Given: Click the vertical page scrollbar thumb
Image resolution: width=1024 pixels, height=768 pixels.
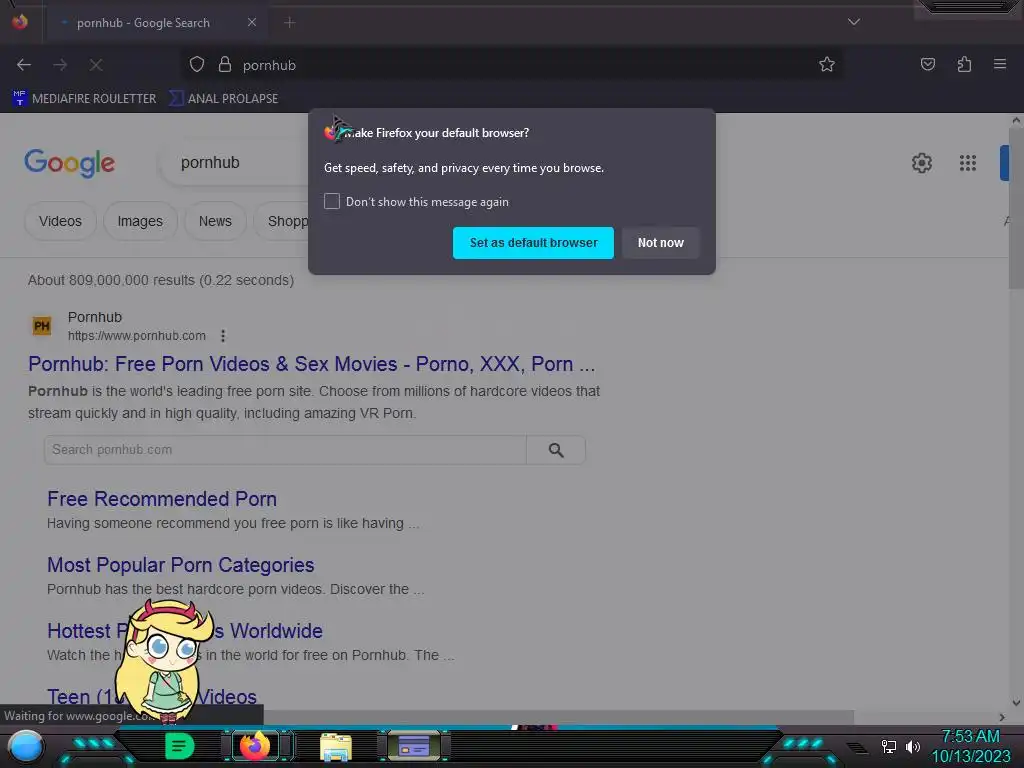Looking at the screenshot, I should click(x=1016, y=209).
